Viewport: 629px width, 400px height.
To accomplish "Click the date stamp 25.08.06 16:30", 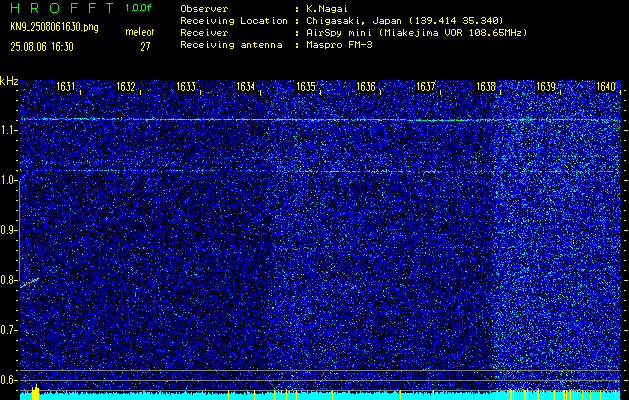I will pos(42,47).
